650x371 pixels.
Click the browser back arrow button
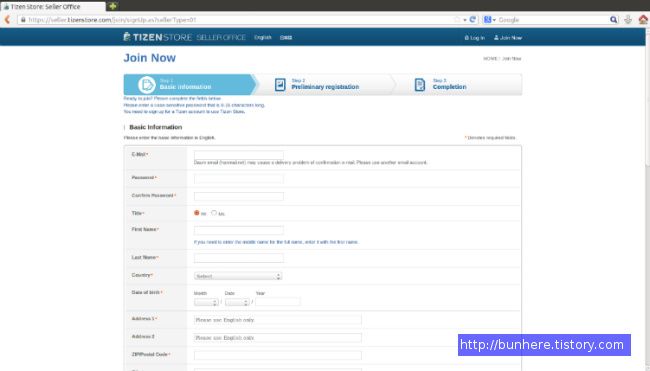click(7, 19)
